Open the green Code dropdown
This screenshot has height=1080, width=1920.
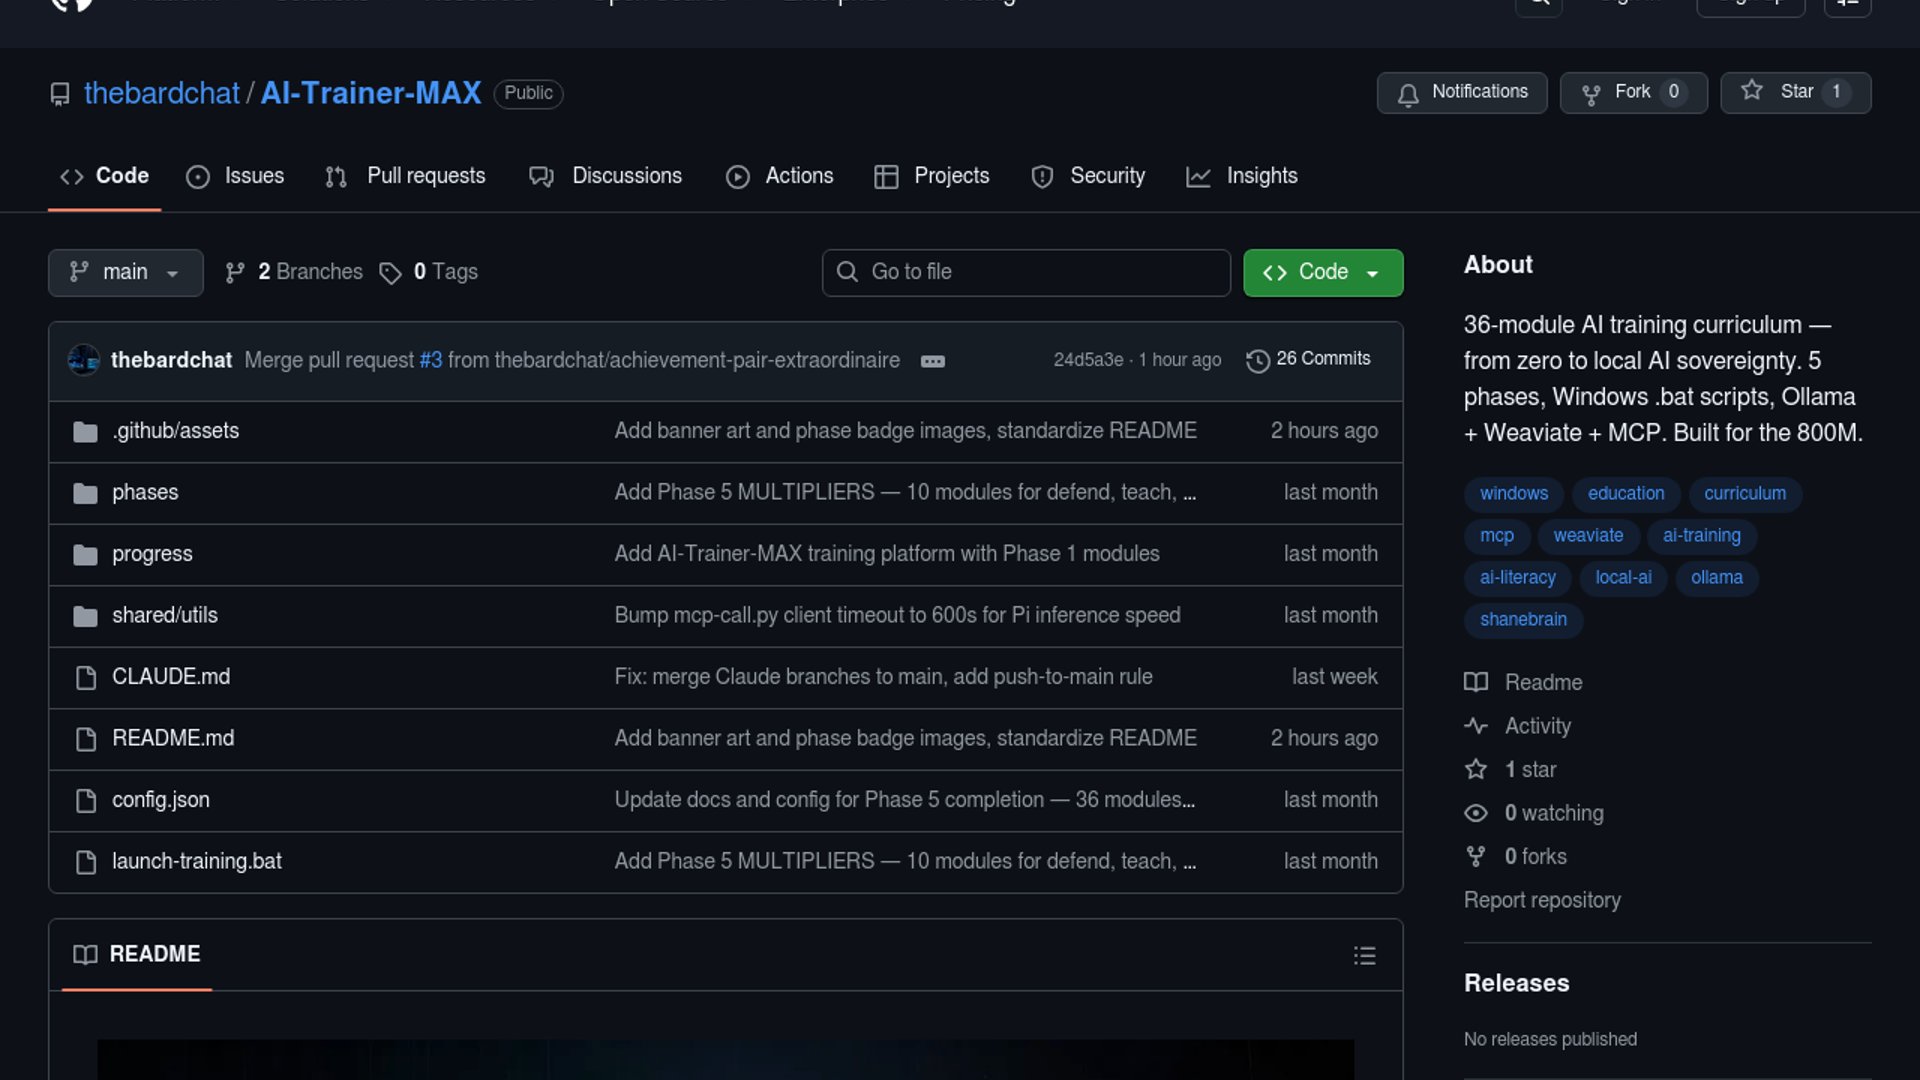click(1322, 272)
